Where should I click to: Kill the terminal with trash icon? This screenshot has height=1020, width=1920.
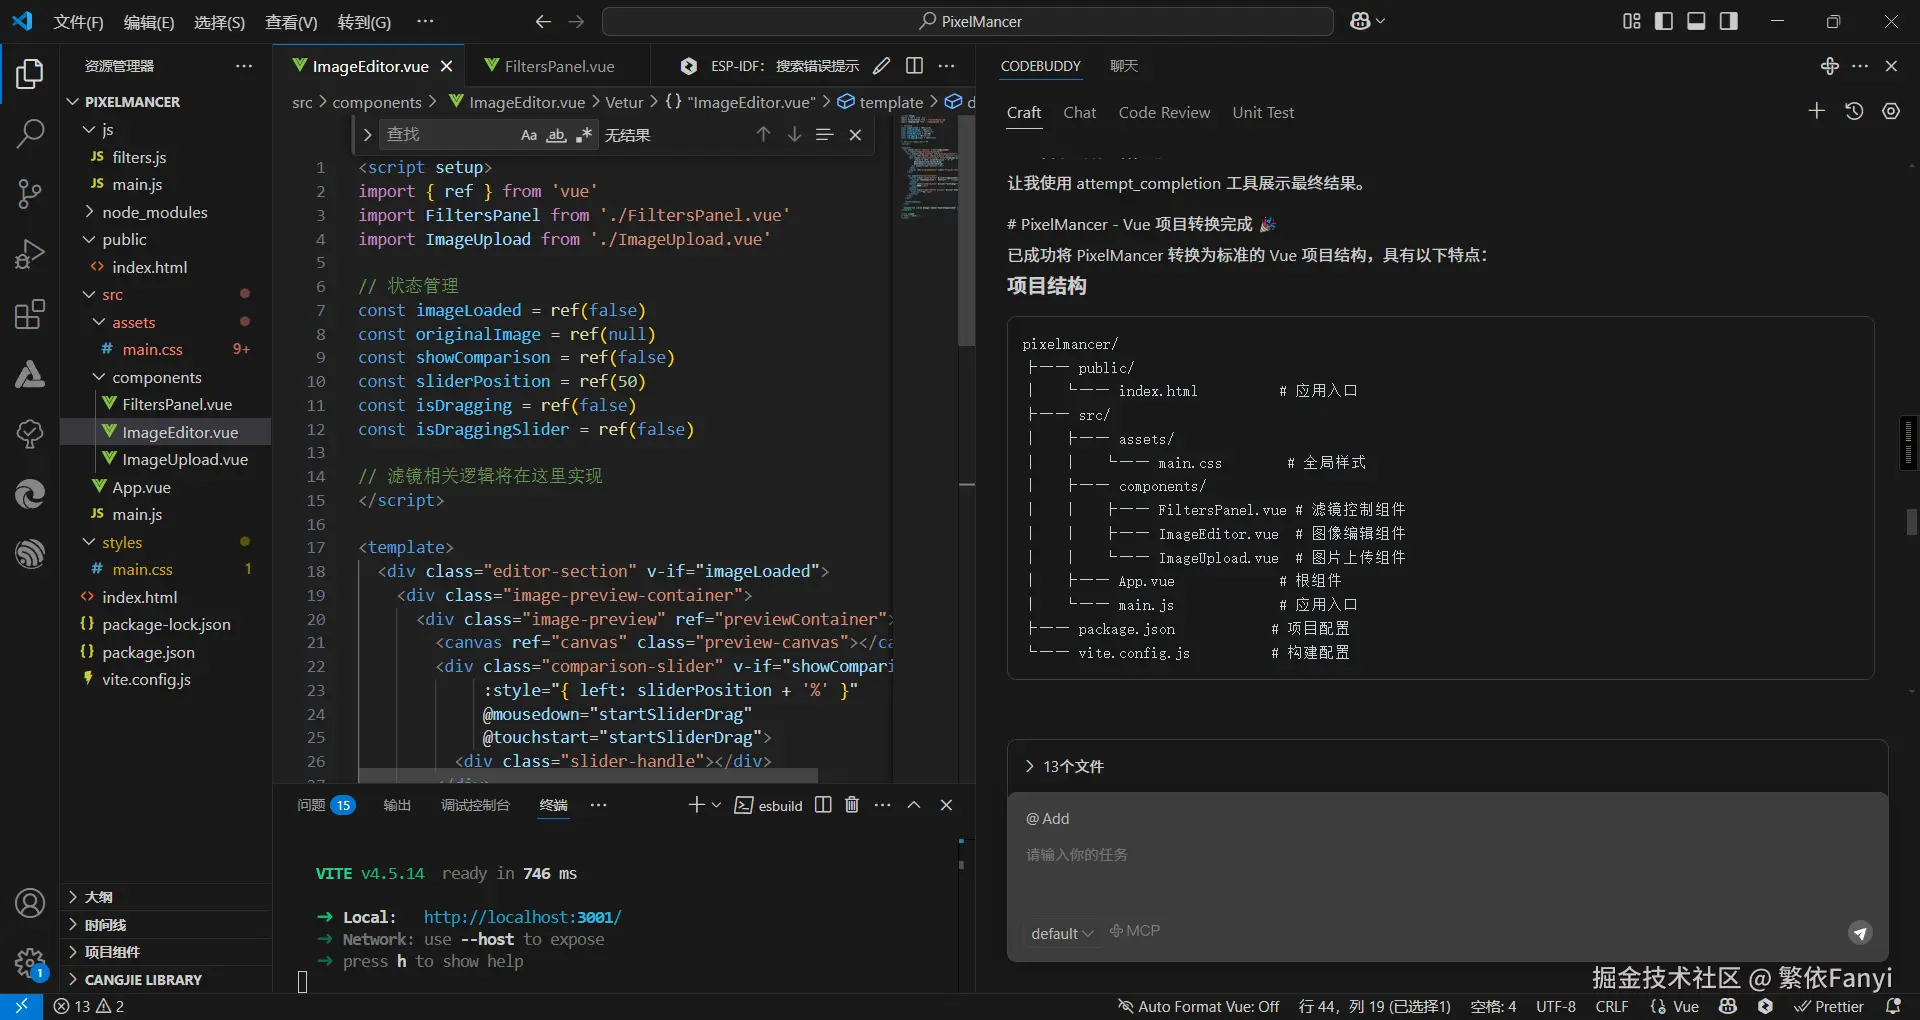click(852, 805)
